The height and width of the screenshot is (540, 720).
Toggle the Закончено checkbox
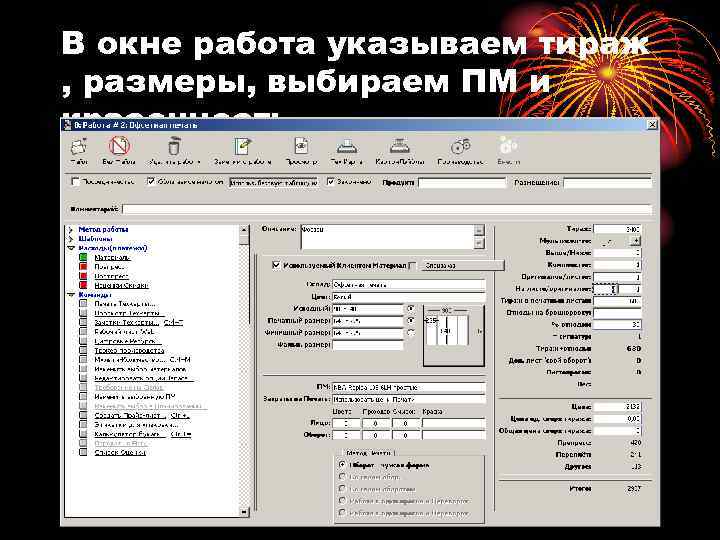coord(331,182)
